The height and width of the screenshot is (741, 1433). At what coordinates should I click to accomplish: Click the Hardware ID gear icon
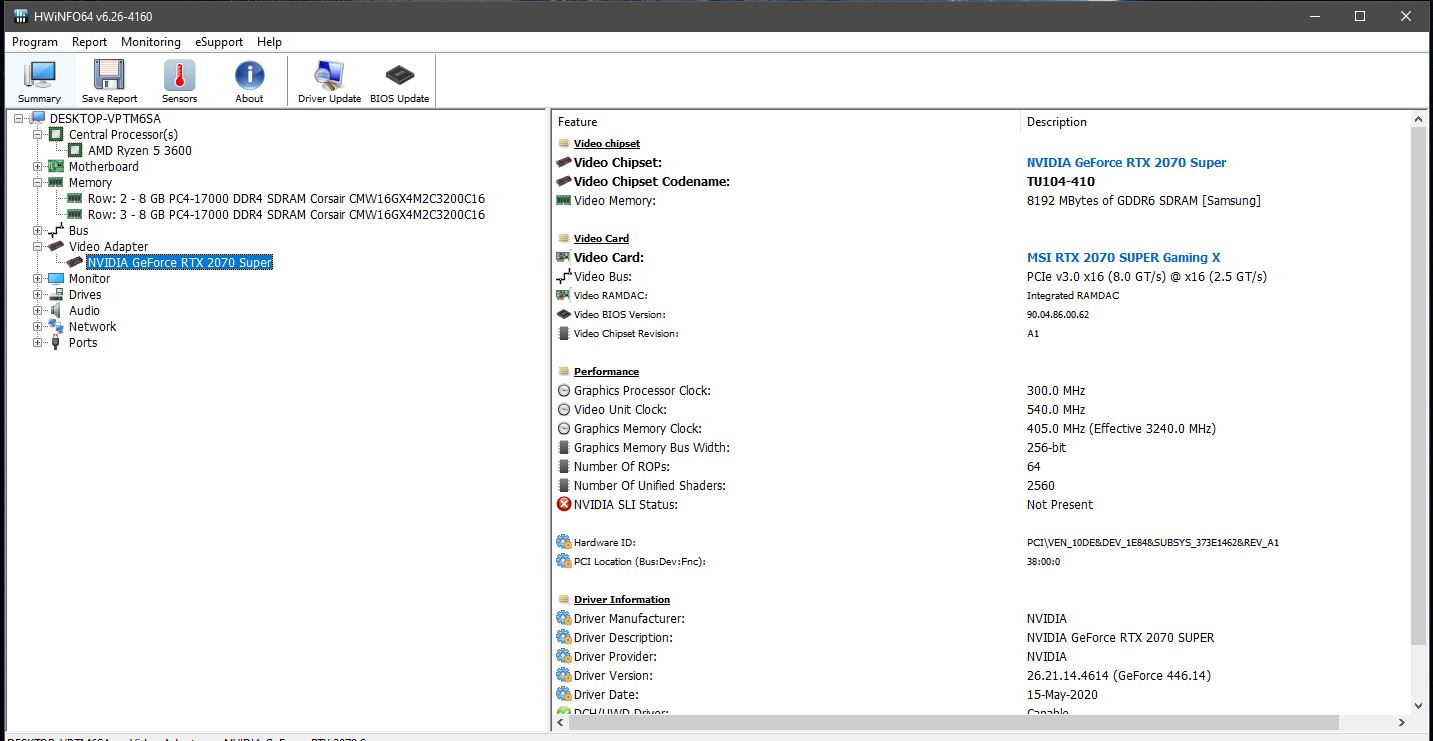tap(564, 543)
